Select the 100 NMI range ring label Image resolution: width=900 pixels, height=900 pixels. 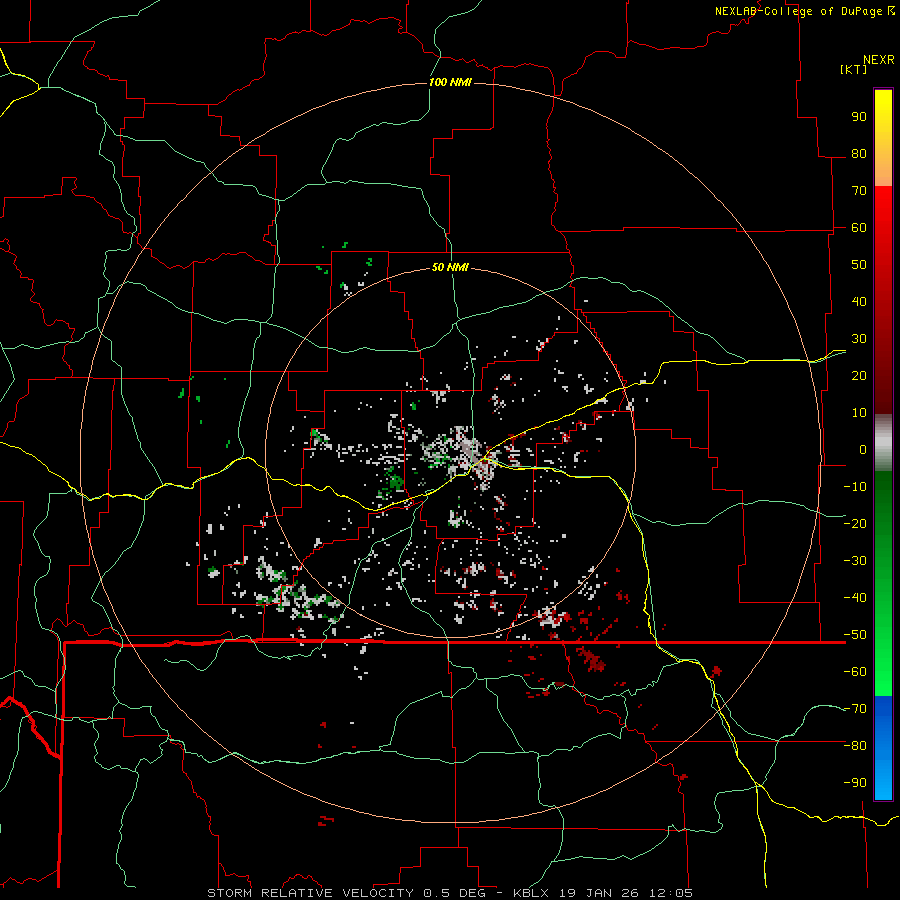[450, 82]
